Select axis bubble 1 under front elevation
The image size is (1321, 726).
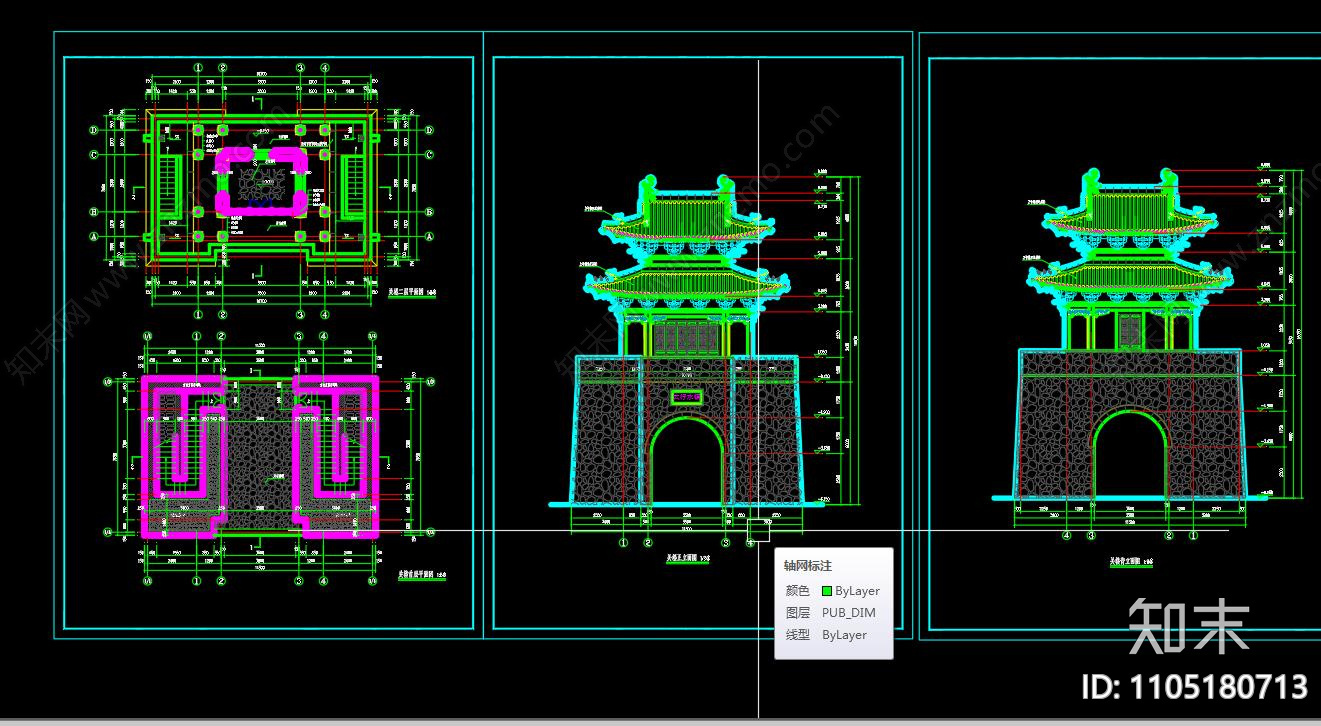(624, 543)
